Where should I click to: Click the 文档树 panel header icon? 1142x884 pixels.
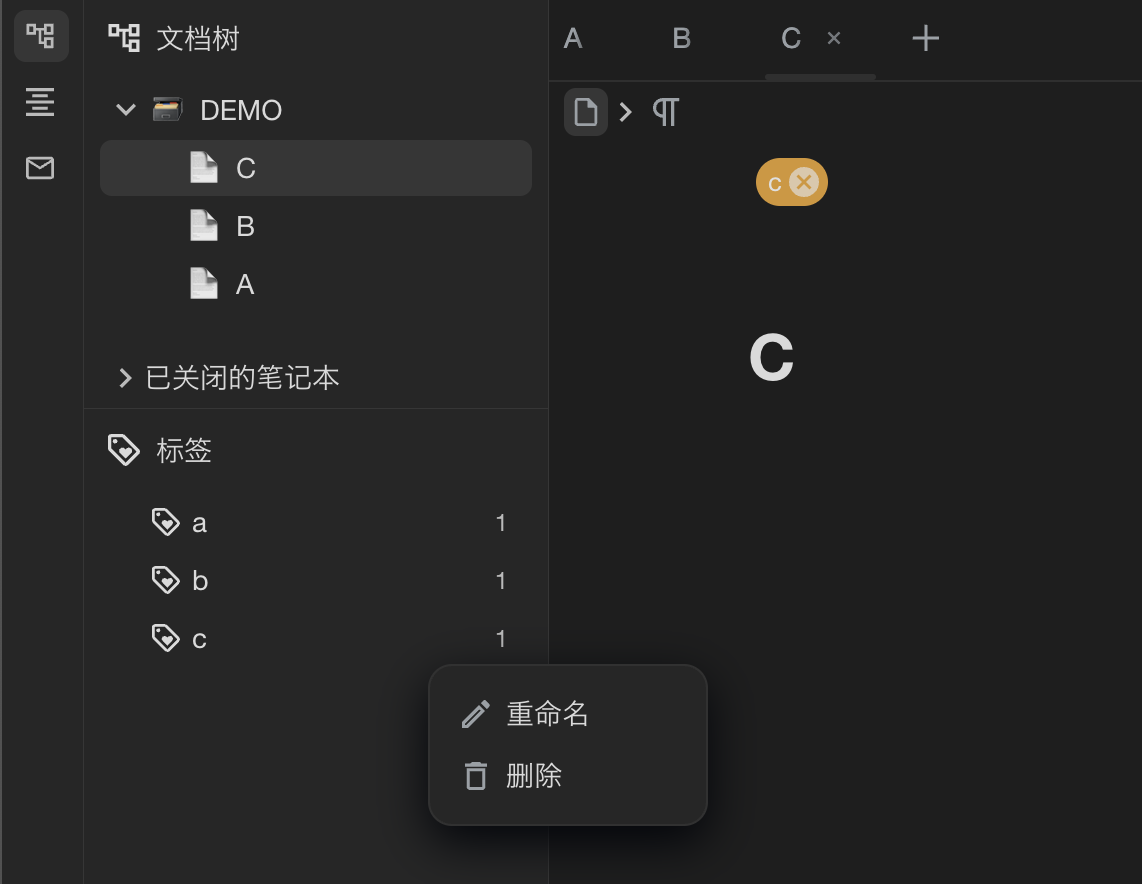pyautogui.click(x=124, y=38)
